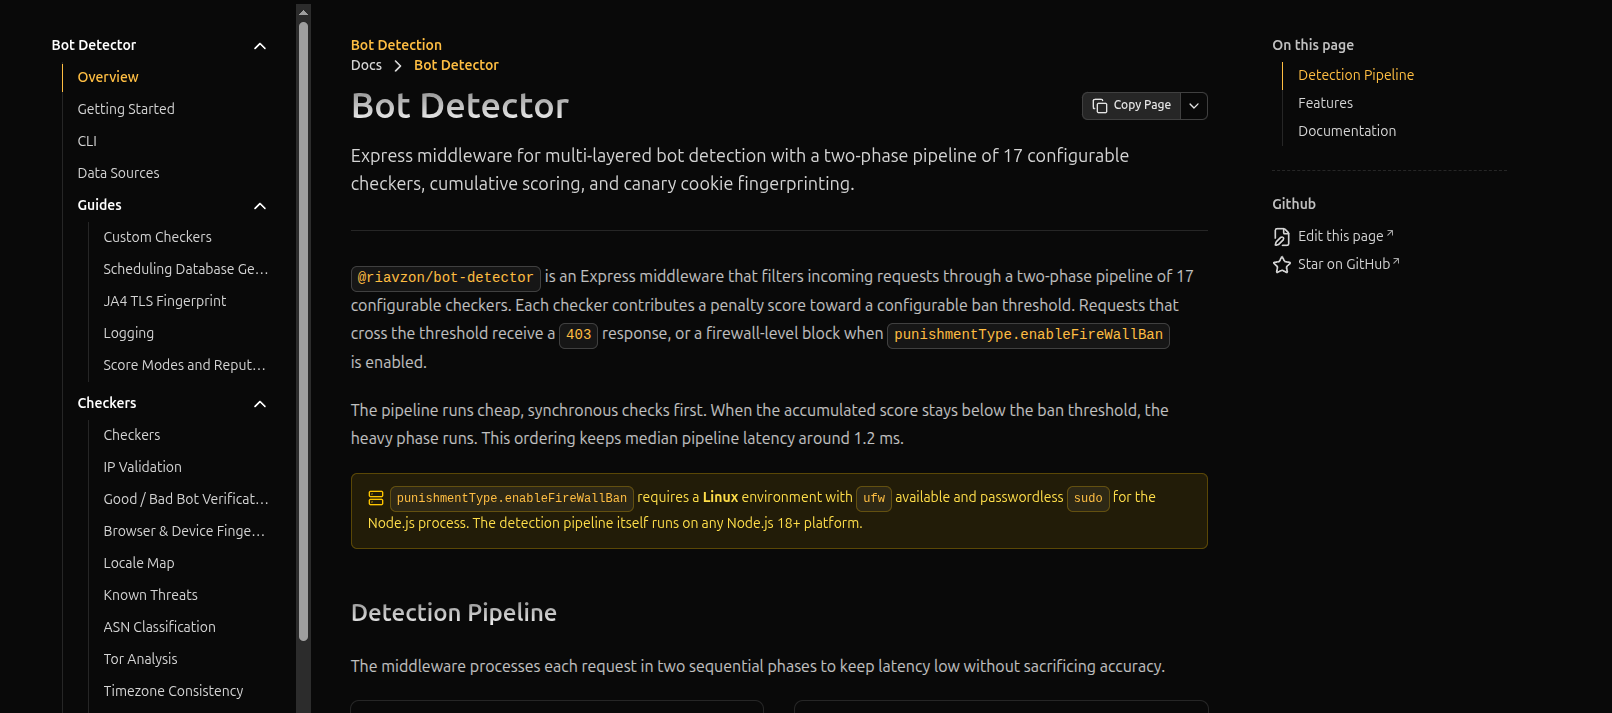Viewport: 1612px width, 713px height.
Task: Open the Tor Analysis checker page
Action: [140, 659]
